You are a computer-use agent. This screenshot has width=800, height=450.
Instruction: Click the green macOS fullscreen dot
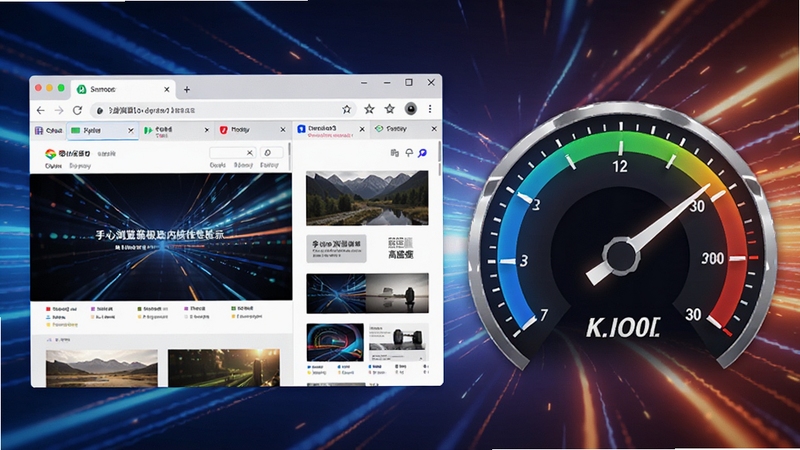point(61,88)
